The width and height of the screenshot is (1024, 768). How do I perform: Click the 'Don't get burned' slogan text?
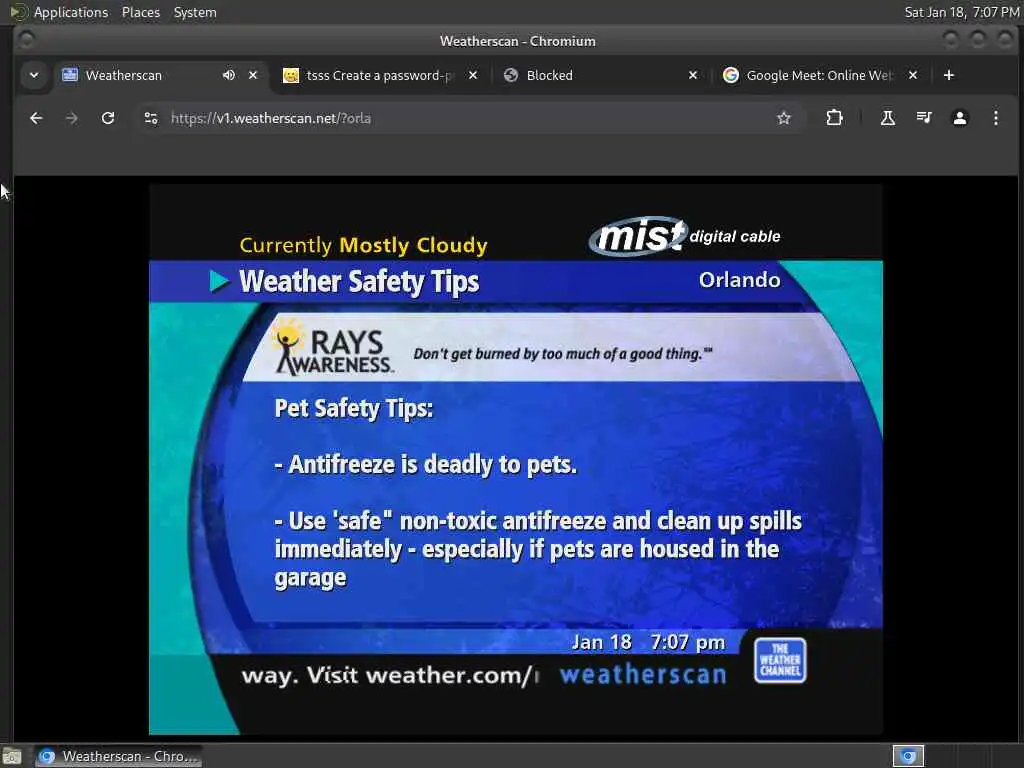(x=563, y=354)
